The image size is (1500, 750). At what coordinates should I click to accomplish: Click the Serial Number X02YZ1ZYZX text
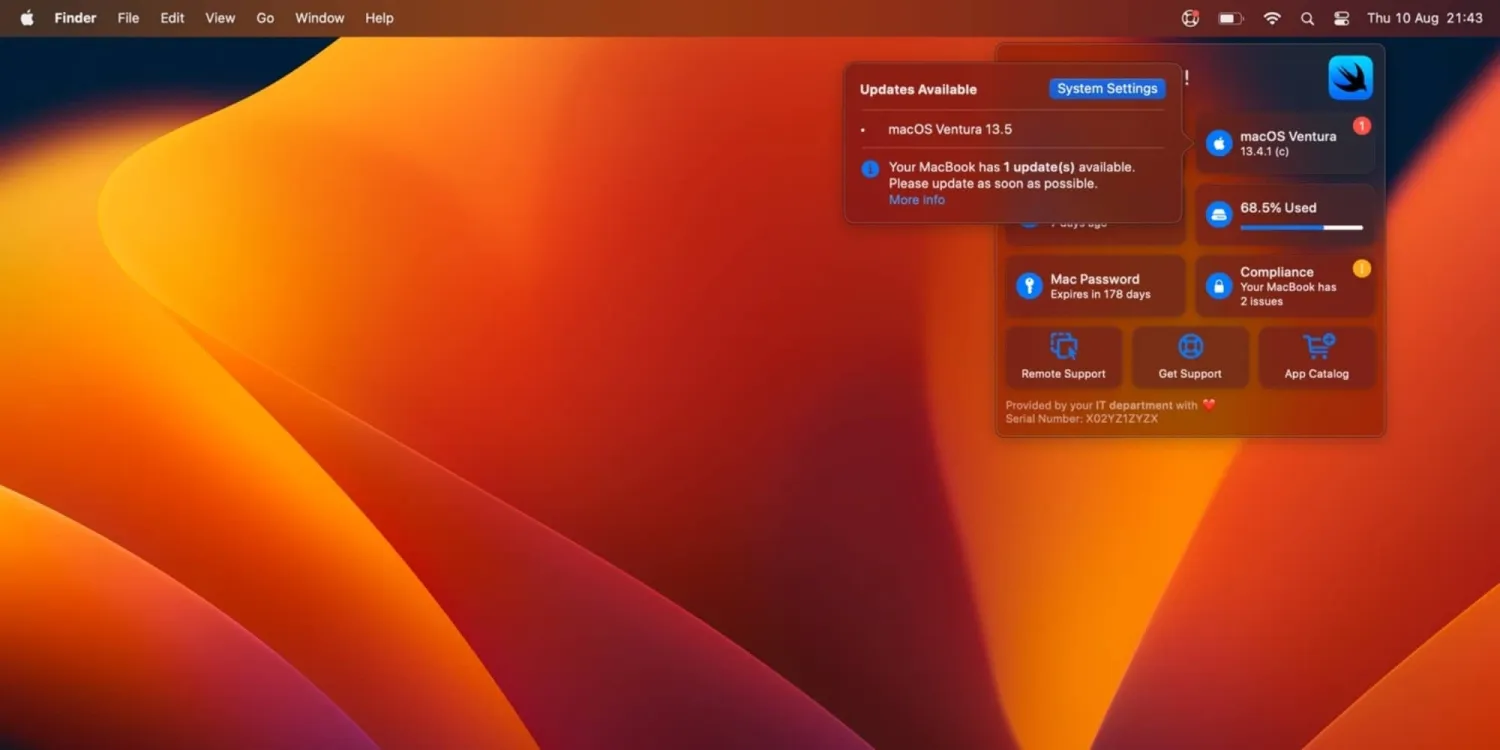point(1082,419)
